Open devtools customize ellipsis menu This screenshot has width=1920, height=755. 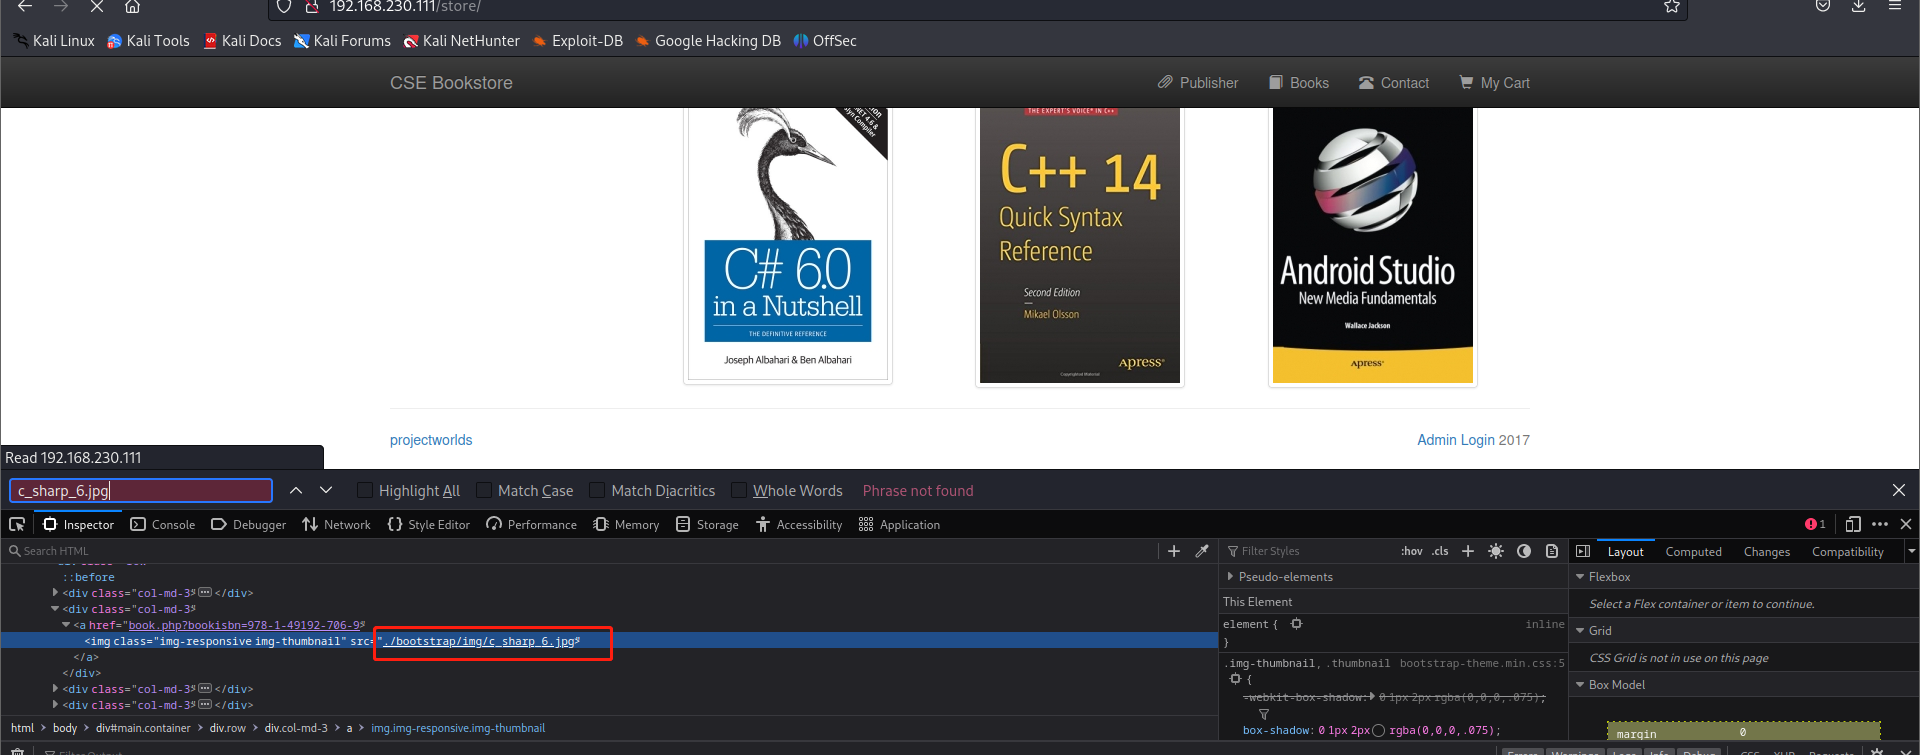pos(1880,524)
